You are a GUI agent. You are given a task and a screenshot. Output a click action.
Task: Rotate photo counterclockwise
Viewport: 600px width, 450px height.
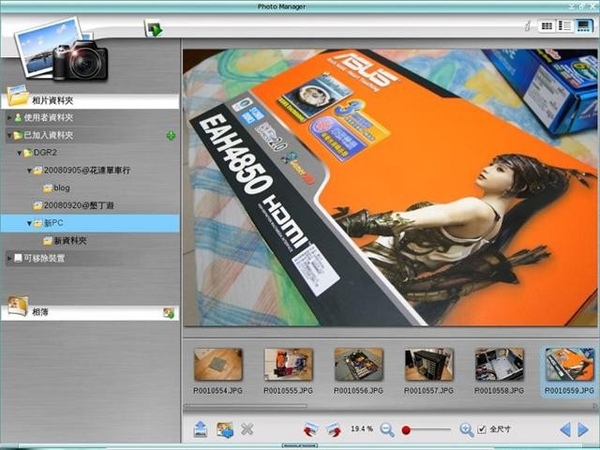pos(311,429)
